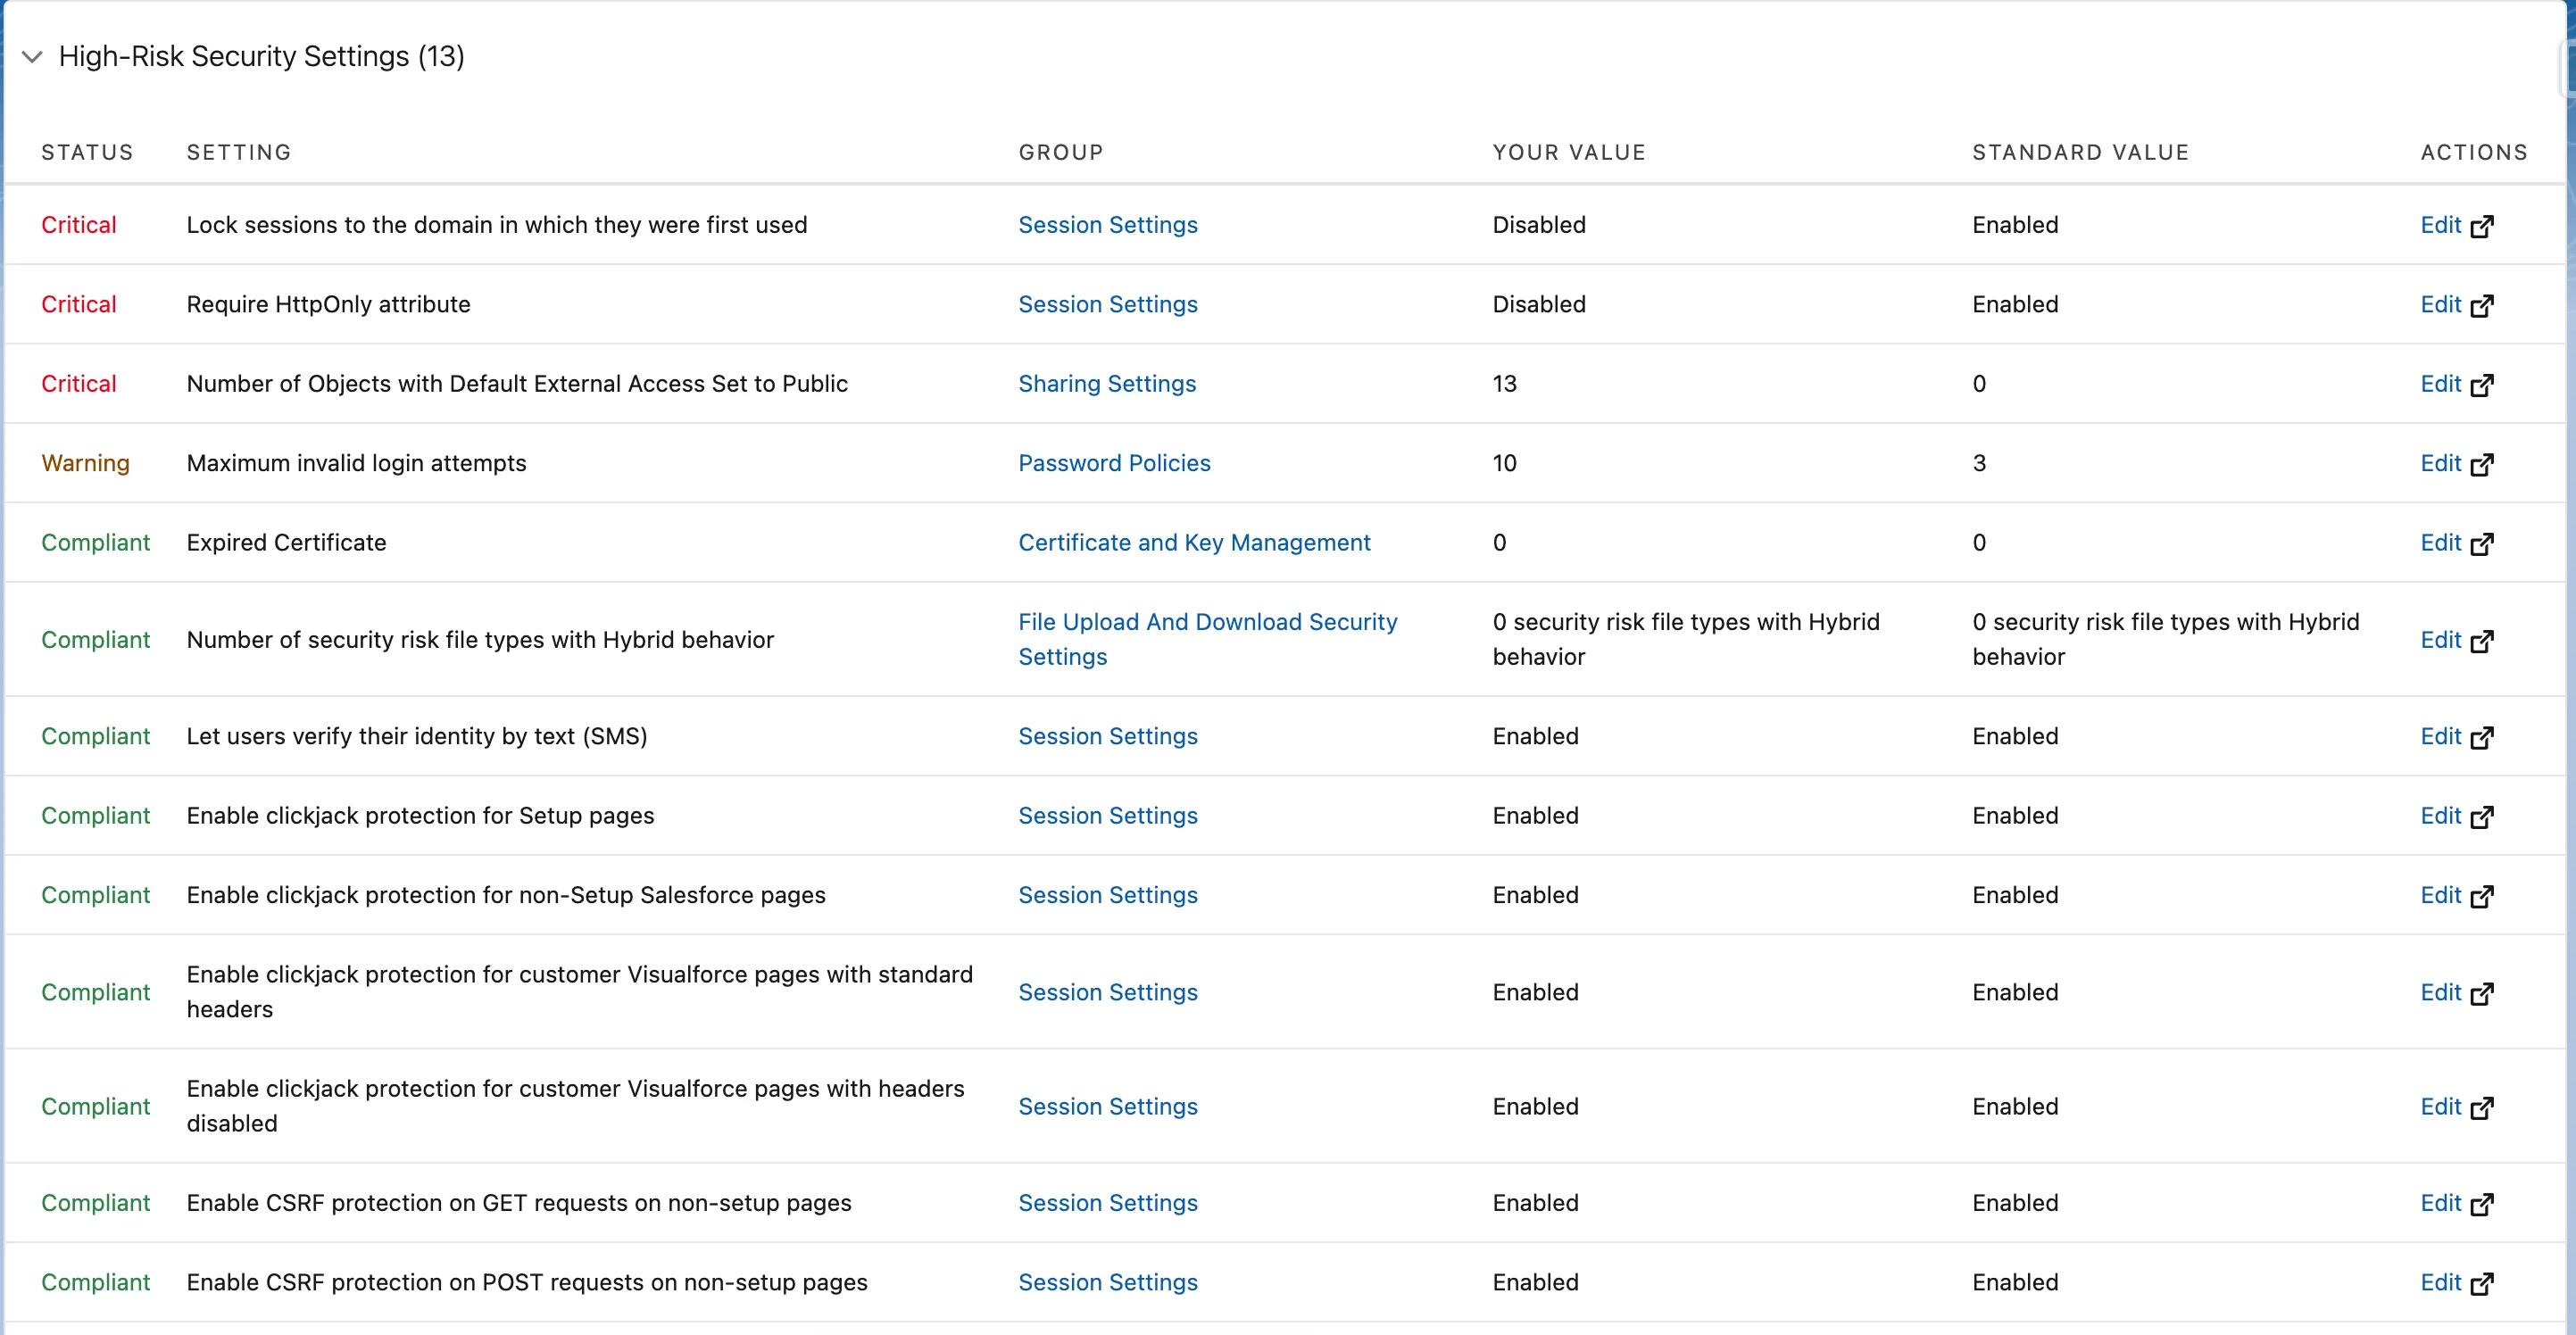This screenshot has width=2576, height=1335.
Task: Open external-link icon for Hybrid behavior file types row
Action: (x=2481, y=641)
